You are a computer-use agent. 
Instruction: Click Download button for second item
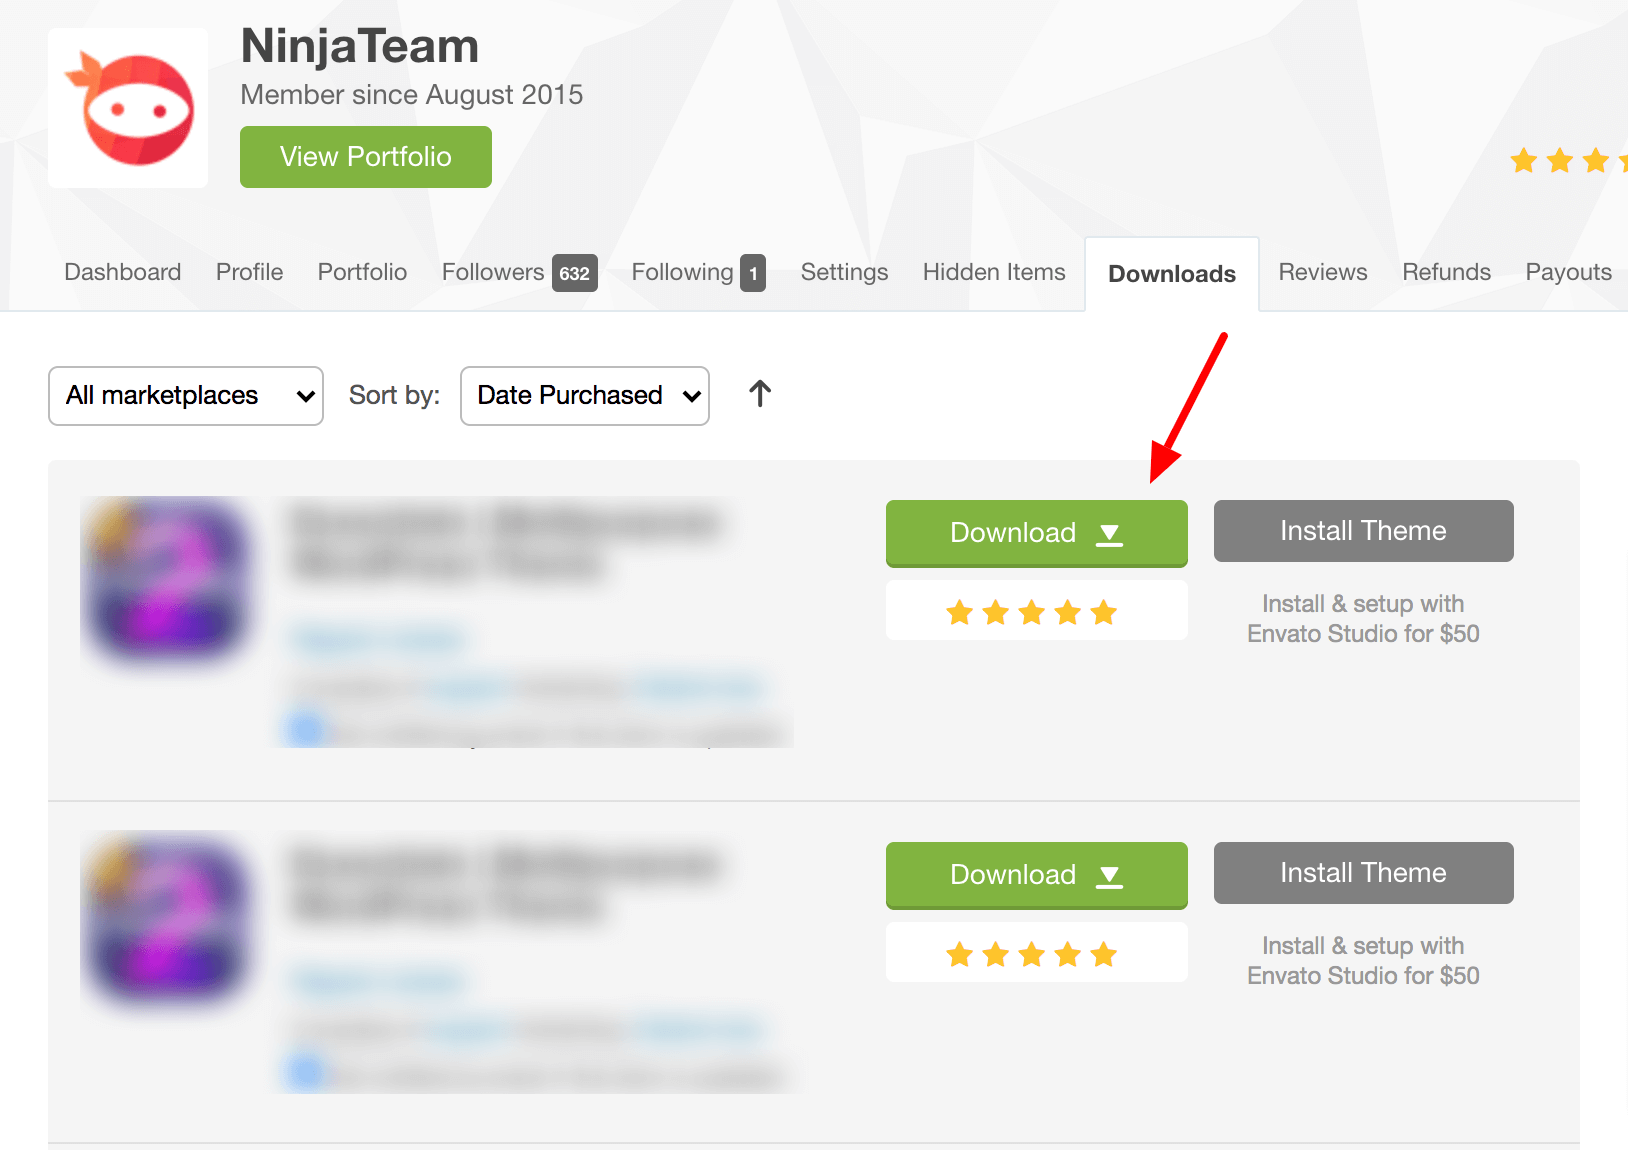pyautogui.click(x=1037, y=875)
